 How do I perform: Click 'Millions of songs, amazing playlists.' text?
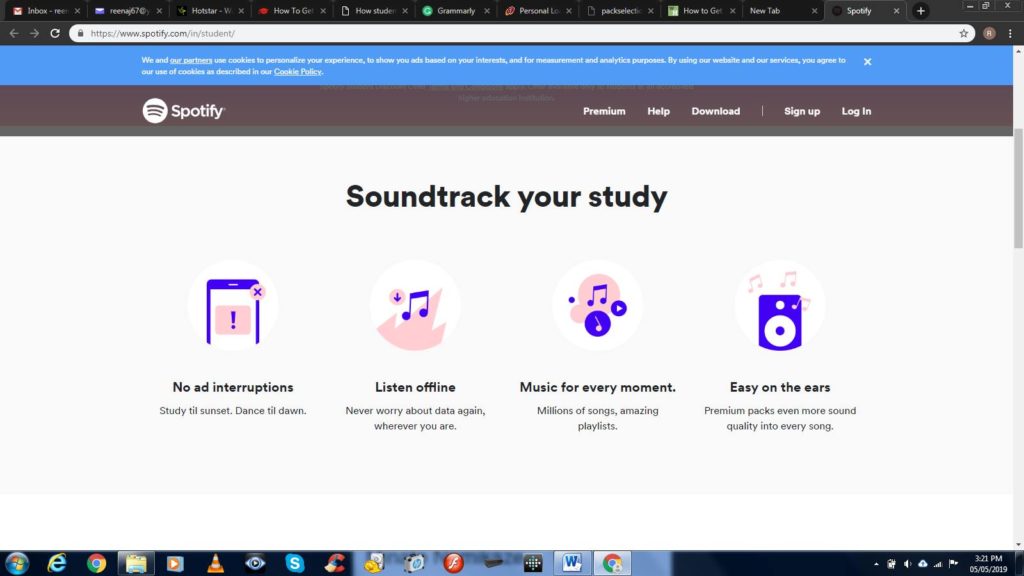(x=598, y=418)
